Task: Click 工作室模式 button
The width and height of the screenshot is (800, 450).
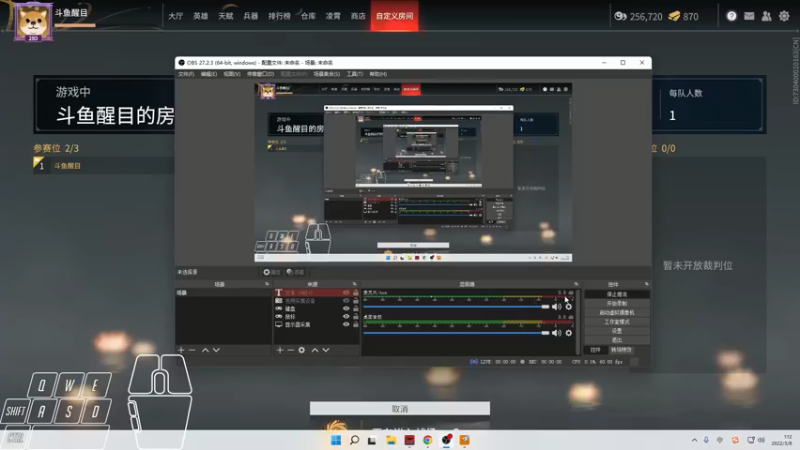Action: click(x=617, y=322)
